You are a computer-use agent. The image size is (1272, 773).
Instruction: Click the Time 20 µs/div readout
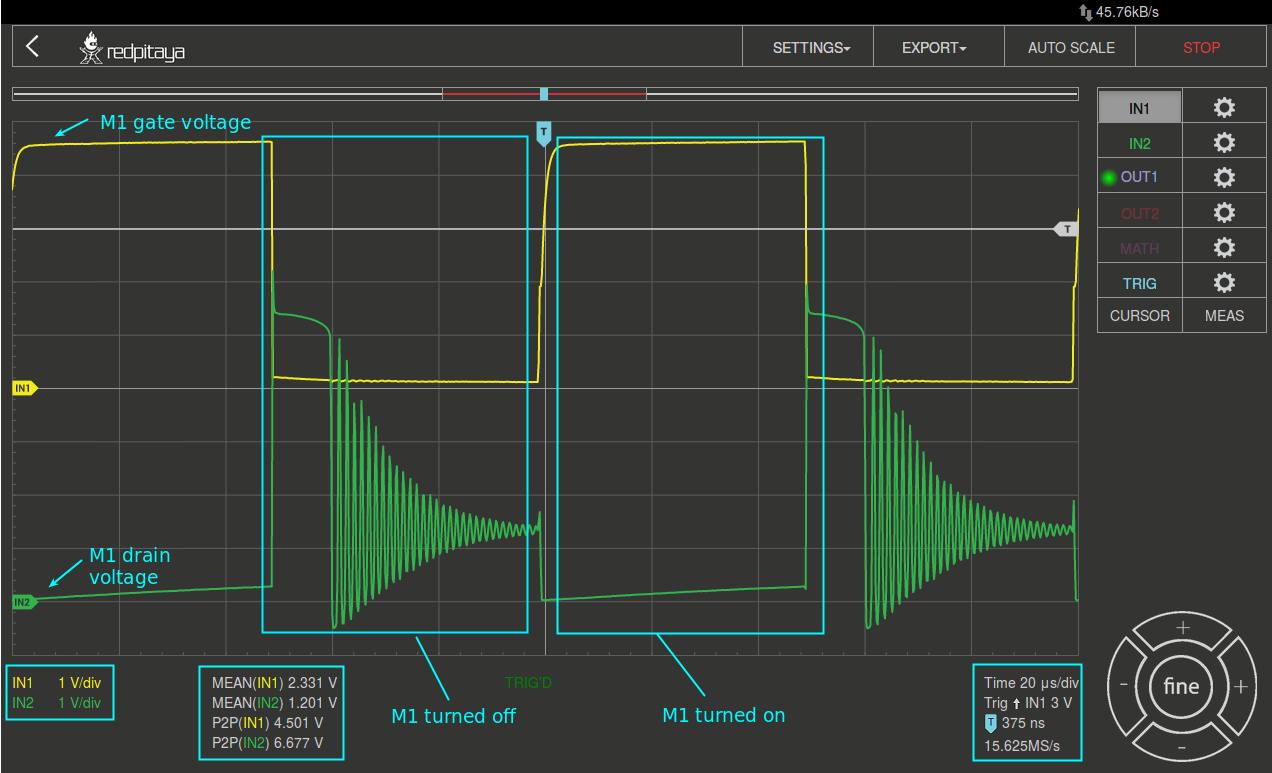click(x=1031, y=683)
